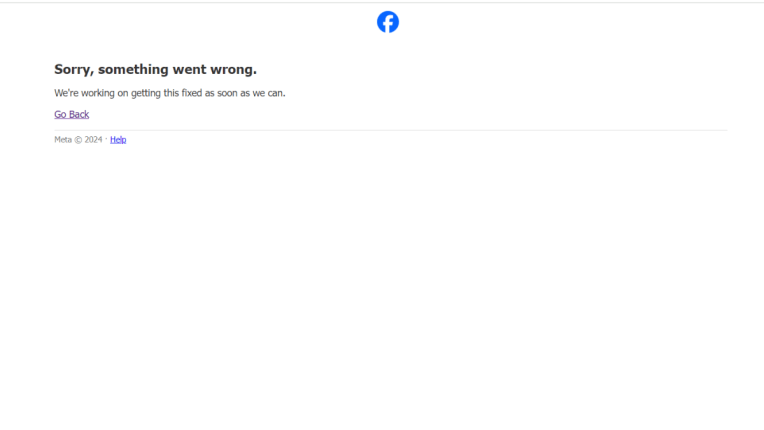Click Help next to Meta © 2024
This screenshot has height=430, width=764.
(118, 140)
